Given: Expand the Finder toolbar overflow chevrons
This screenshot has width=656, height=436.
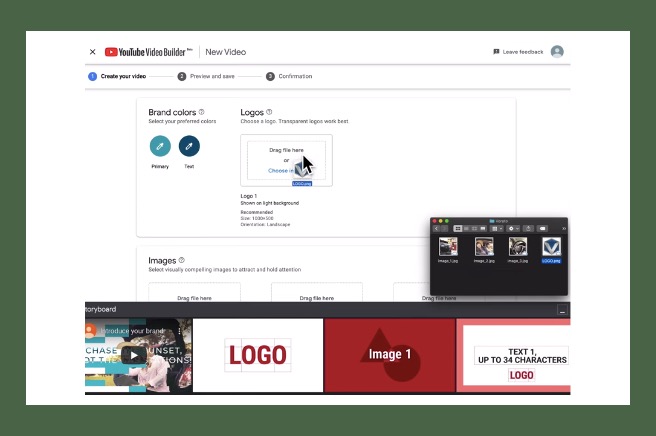Looking at the screenshot, I should click(x=564, y=228).
